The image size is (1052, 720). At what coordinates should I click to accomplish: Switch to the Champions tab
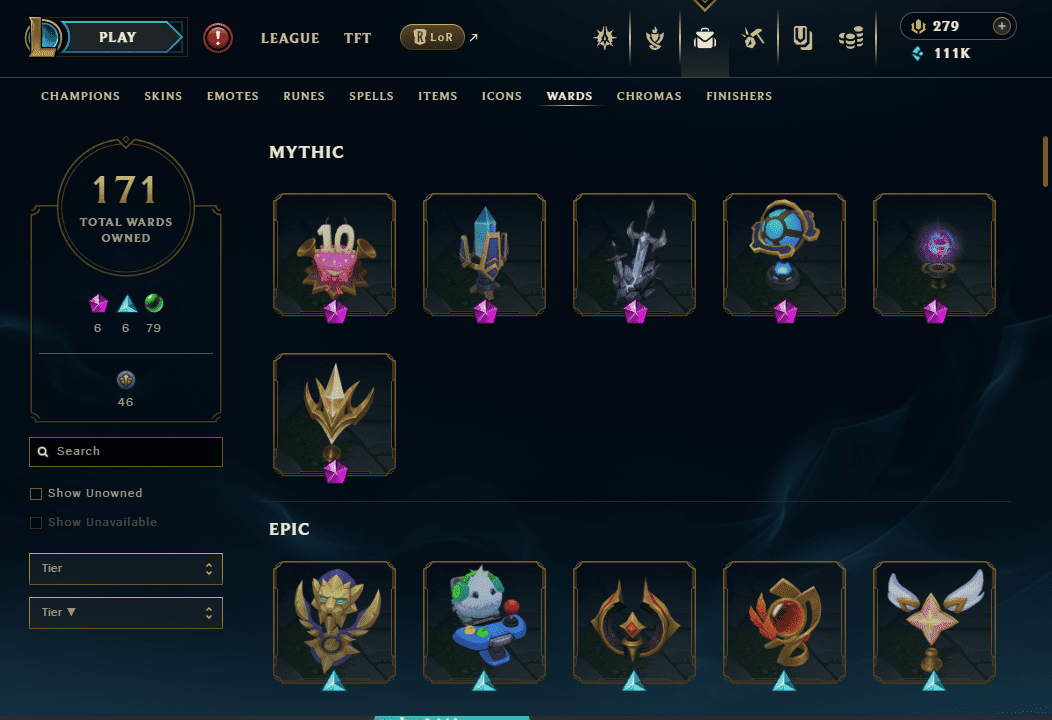point(81,96)
